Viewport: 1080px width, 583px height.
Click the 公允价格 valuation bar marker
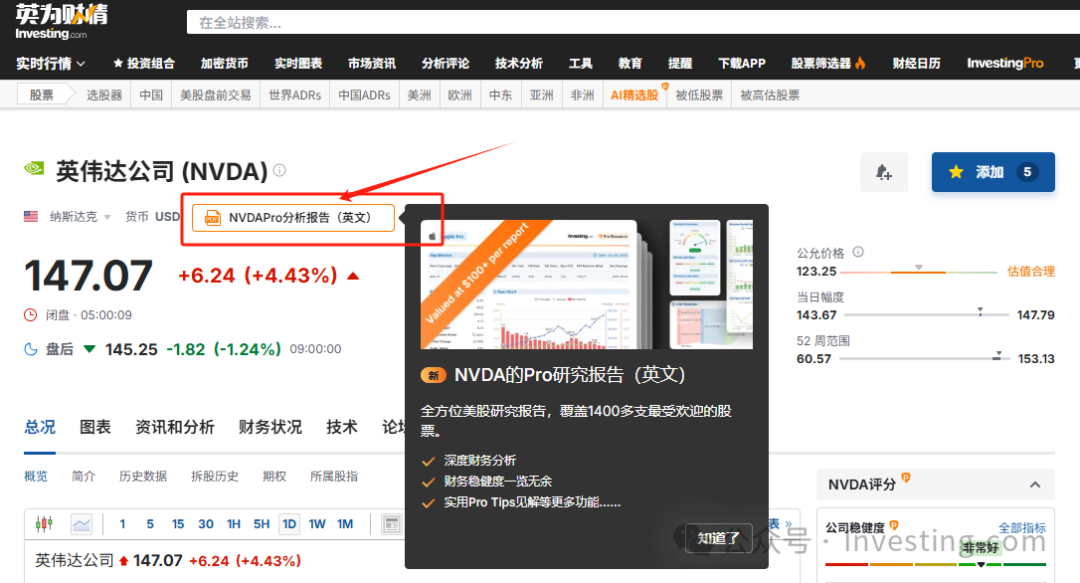coord(918,267)
